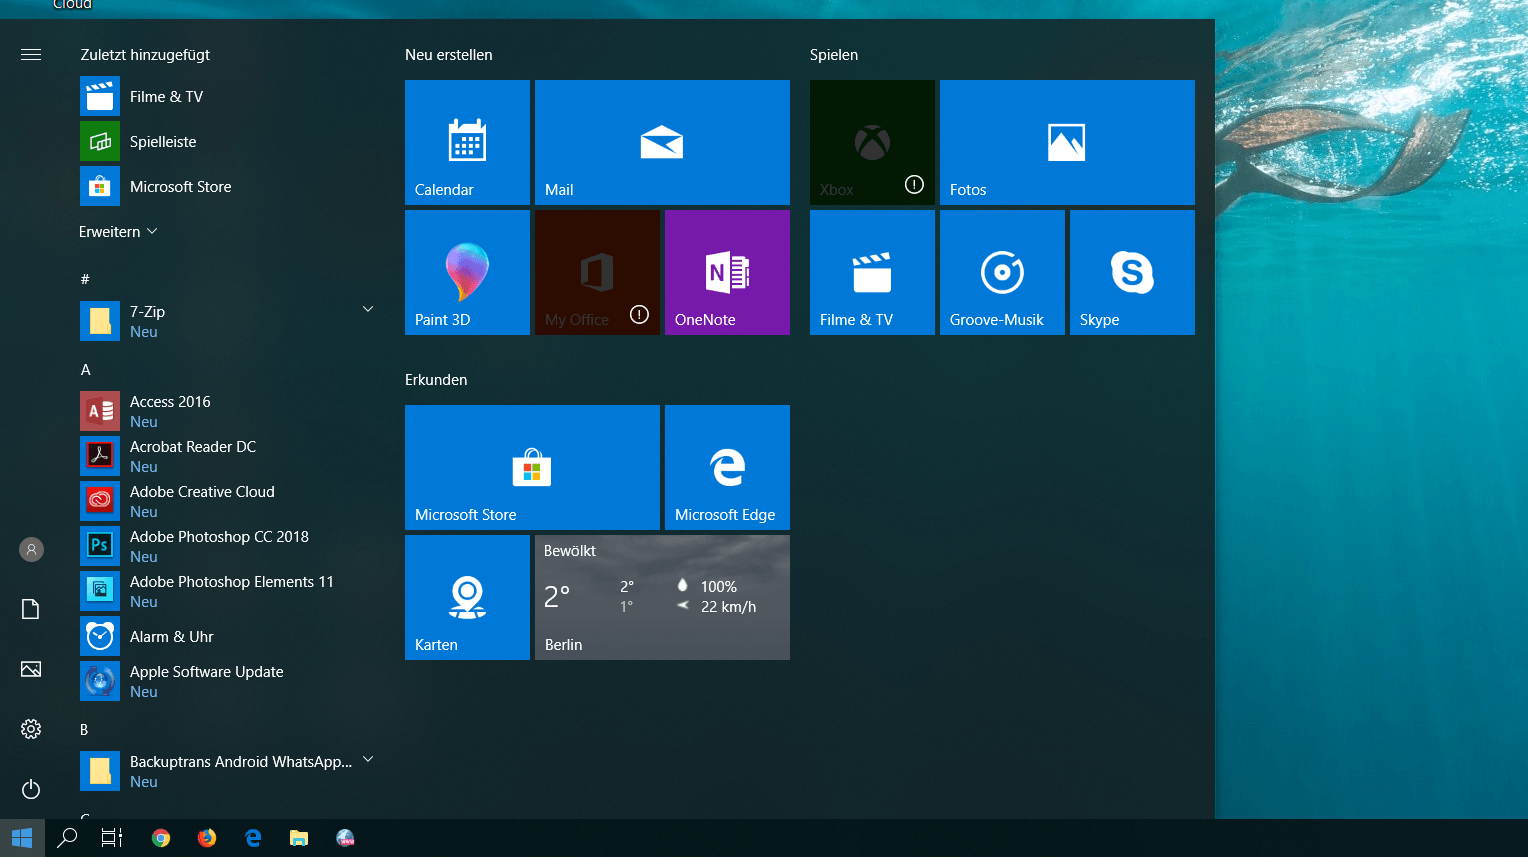
Task: Open the globe app icon in the taskbar
Action: (345, 838)
